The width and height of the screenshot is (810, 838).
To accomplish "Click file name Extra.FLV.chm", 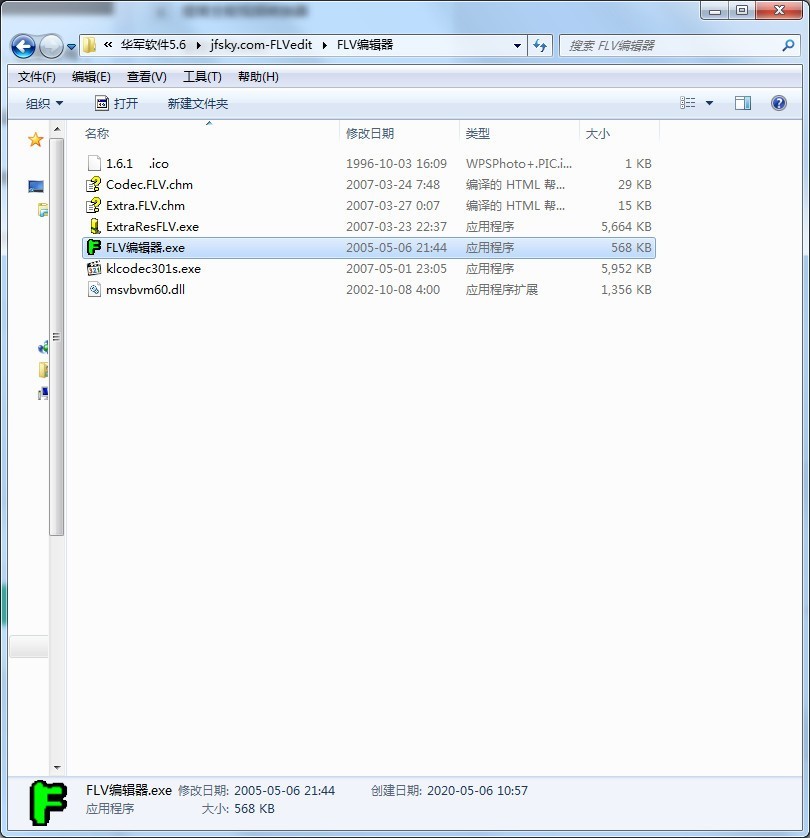I will tap(145, 206).
